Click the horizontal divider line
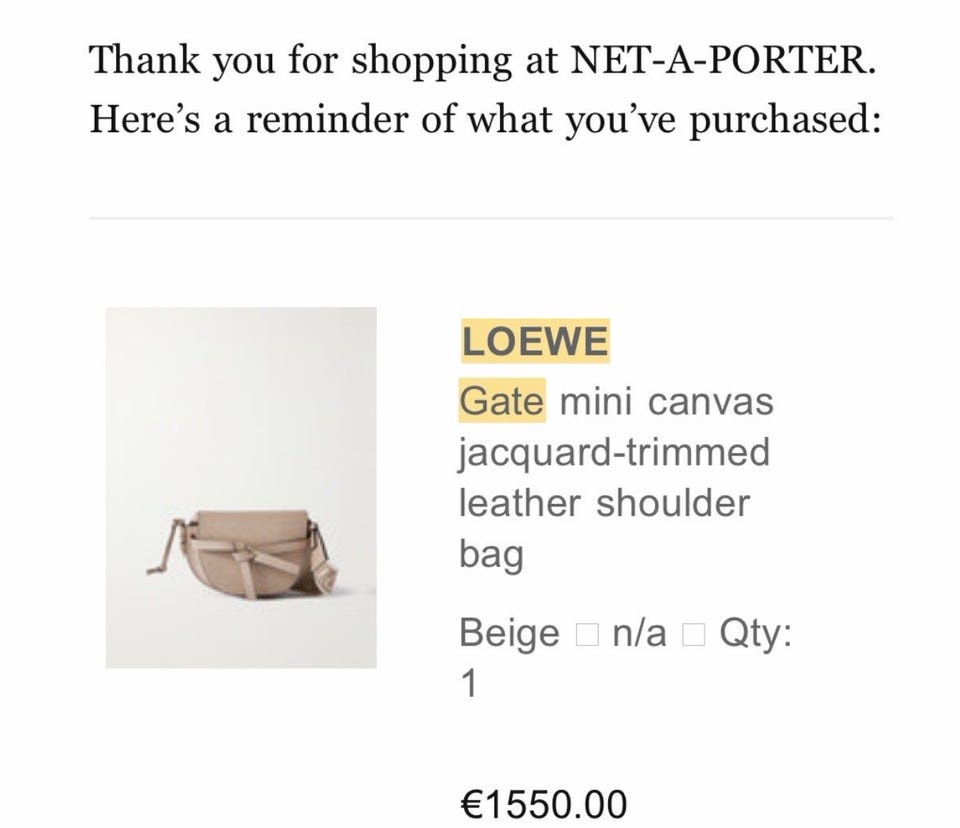Screen dimensions: 960x828 [x=490, y=218]
